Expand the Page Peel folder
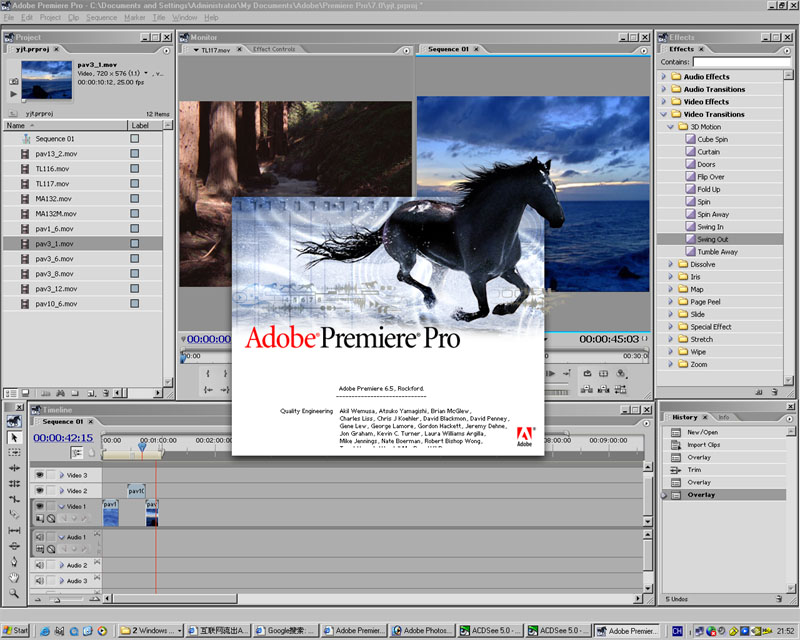The image size is (800, 640). (671, 302)
